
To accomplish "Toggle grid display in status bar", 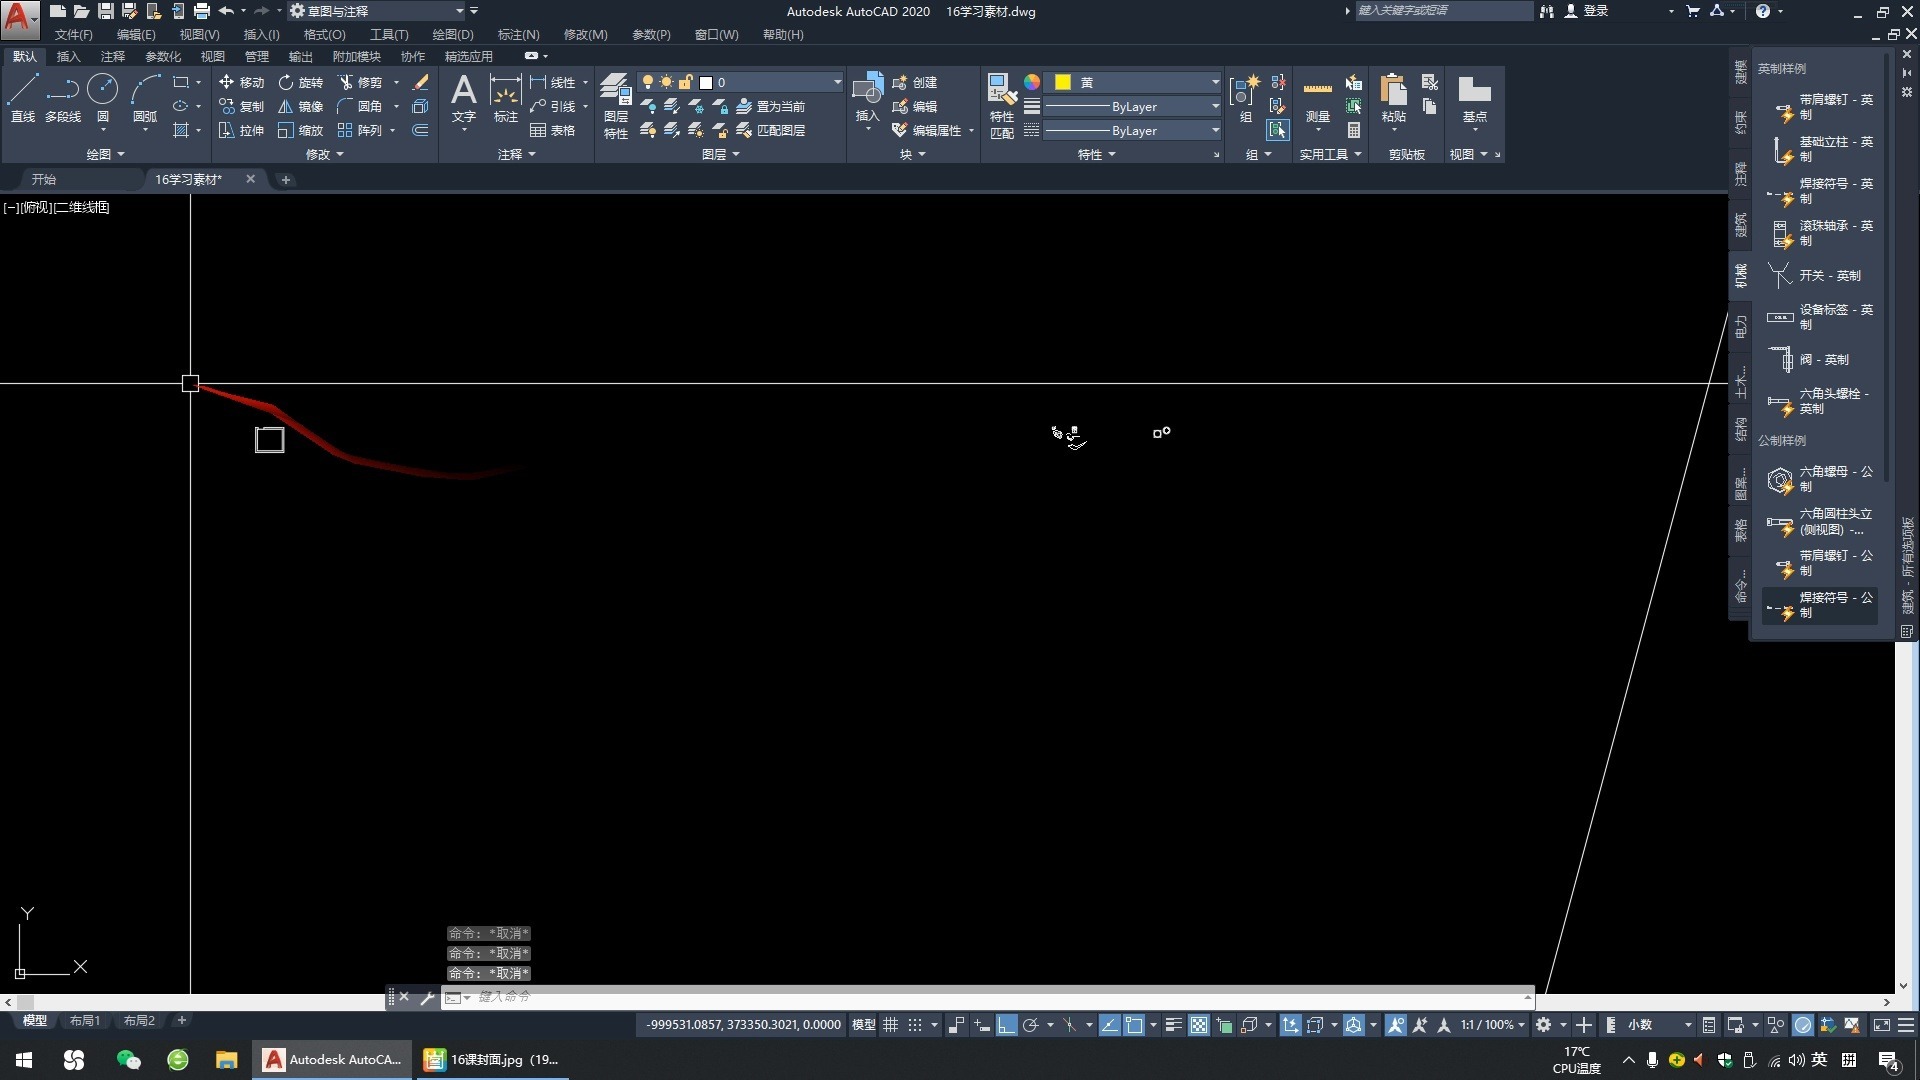I will point(890,1025).
